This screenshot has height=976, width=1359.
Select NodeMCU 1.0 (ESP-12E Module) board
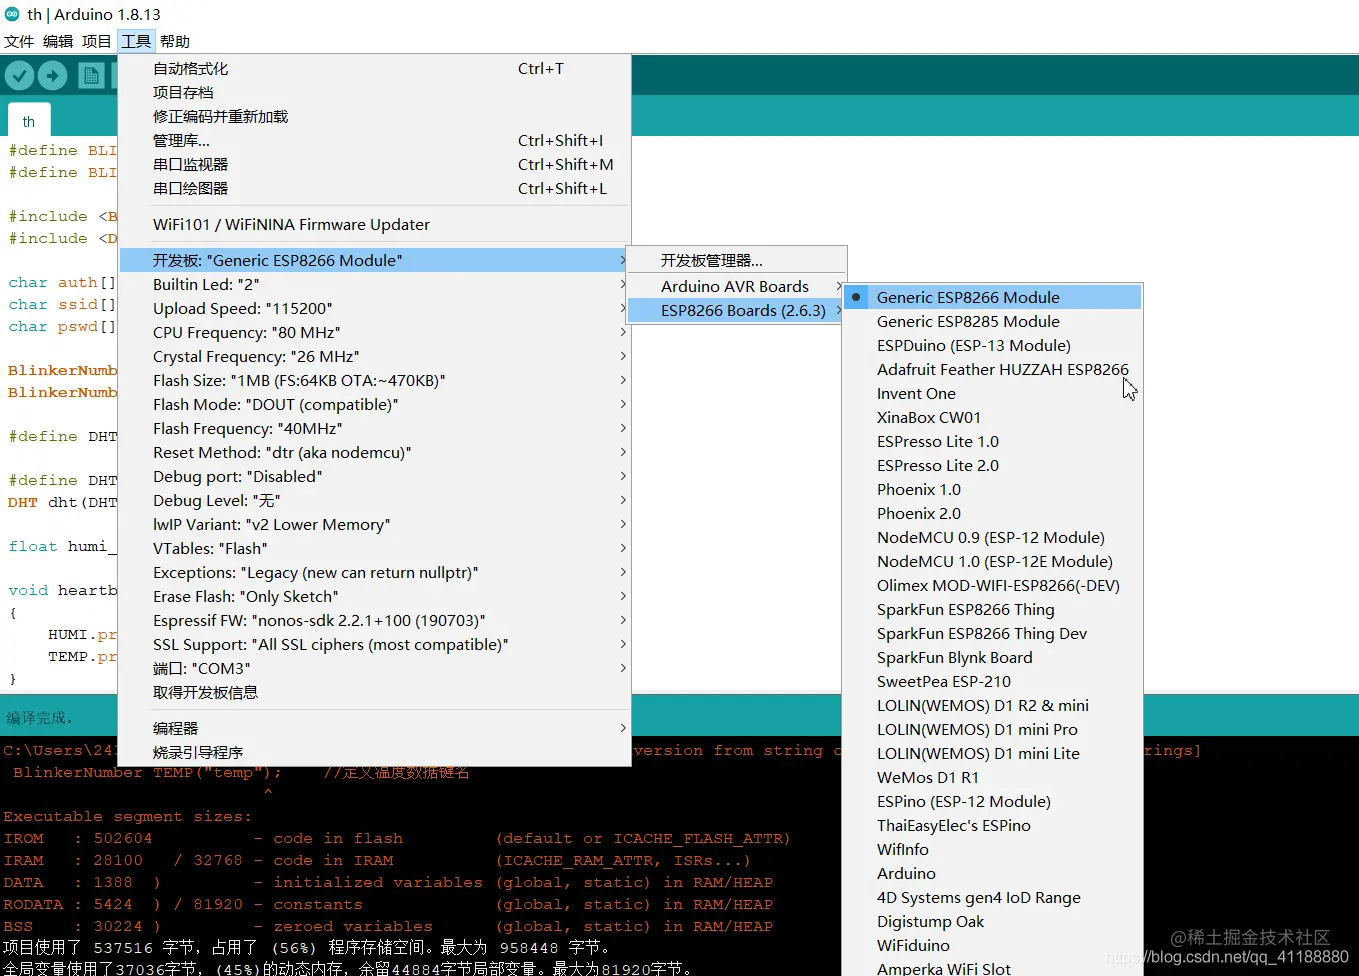pos(993,561)
